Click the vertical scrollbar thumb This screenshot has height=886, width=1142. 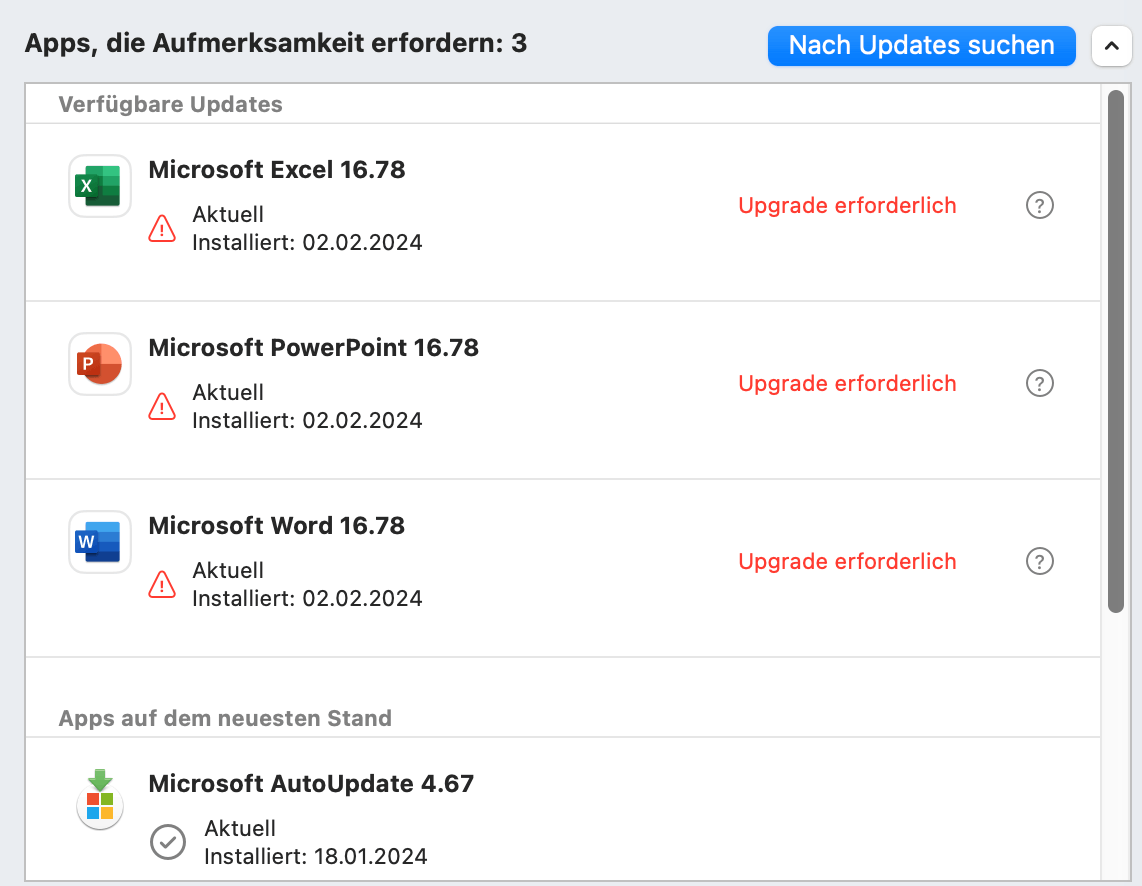(1116, 350)
